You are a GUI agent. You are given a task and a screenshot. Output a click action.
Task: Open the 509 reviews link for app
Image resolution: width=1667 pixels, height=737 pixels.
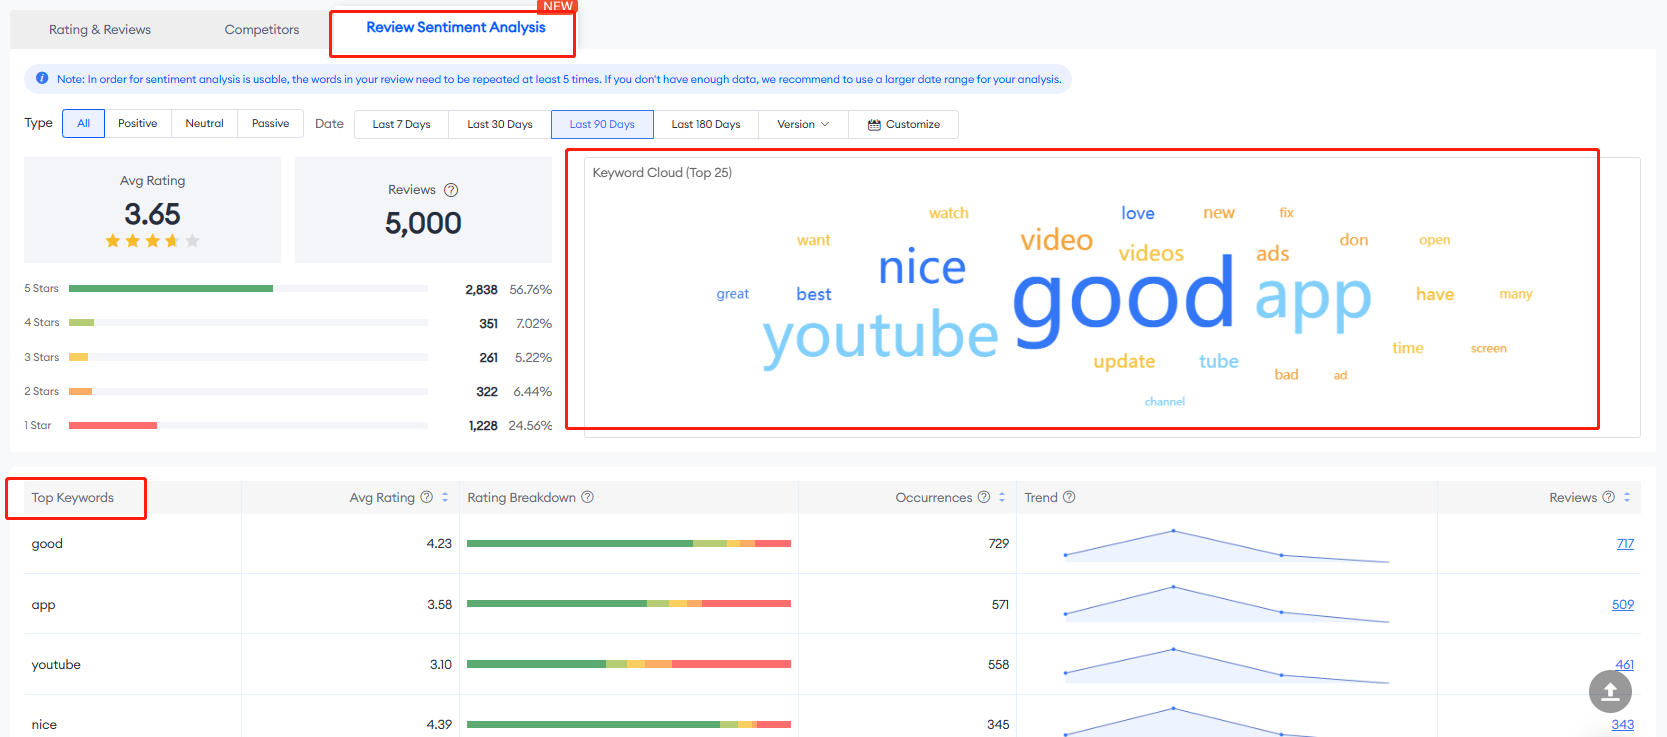1623,605
